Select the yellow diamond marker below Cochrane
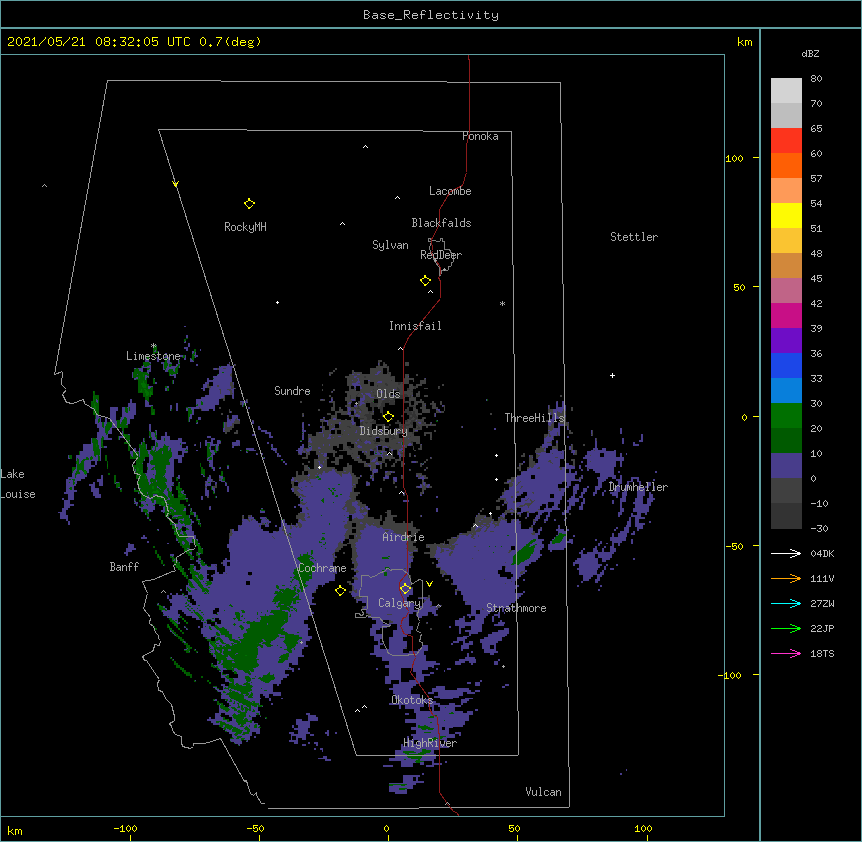Viewport: 862px width, 842px height. (340, 591)
